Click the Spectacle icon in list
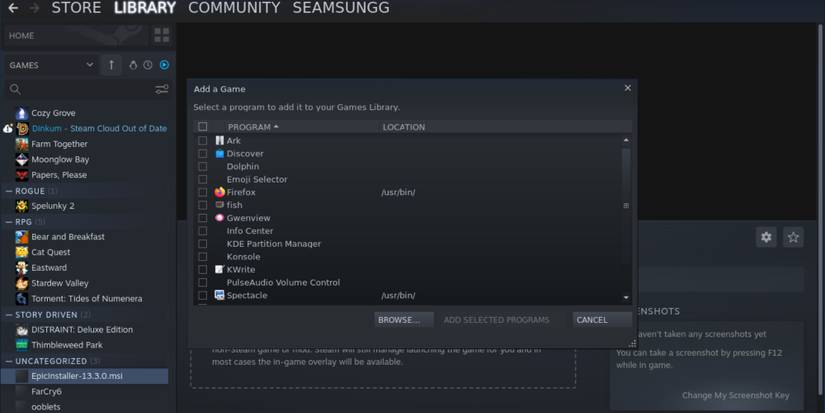 (x=219, y=295)
